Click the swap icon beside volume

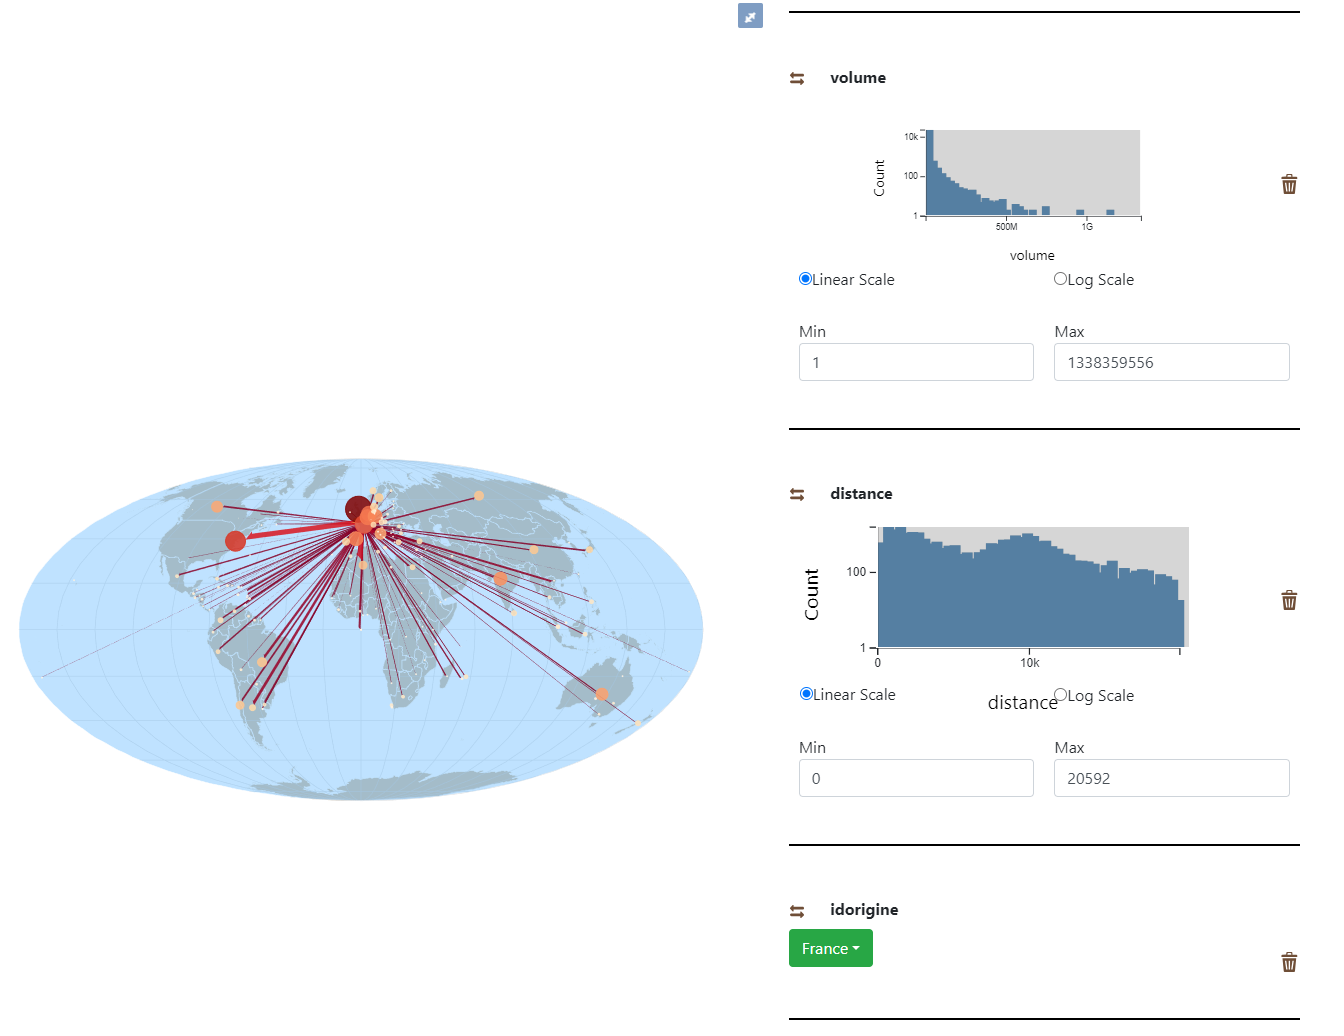tap(797, 78)
